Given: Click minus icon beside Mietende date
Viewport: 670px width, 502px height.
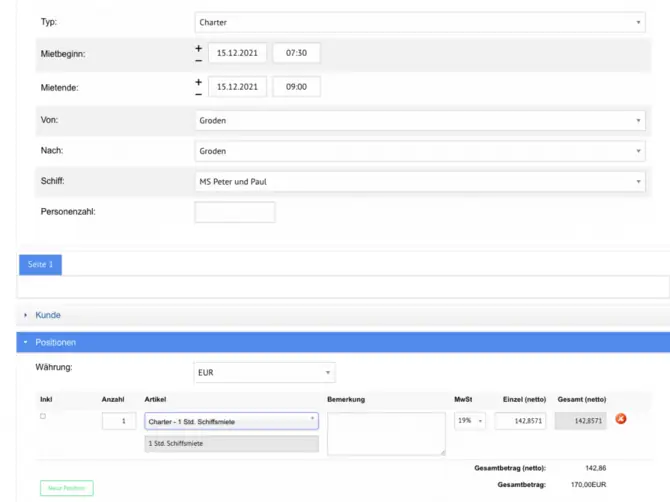Looking at the screenshot, I should point(198,94).
